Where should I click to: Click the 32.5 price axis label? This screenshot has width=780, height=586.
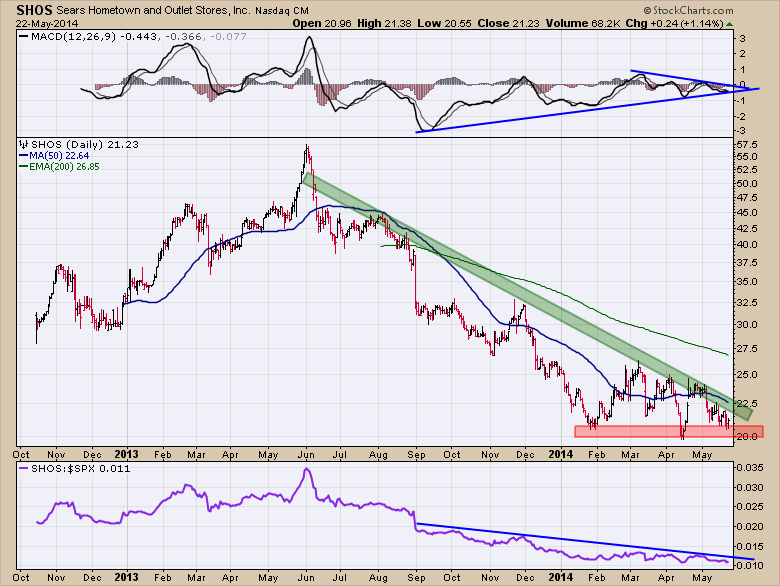coord(747,302)
